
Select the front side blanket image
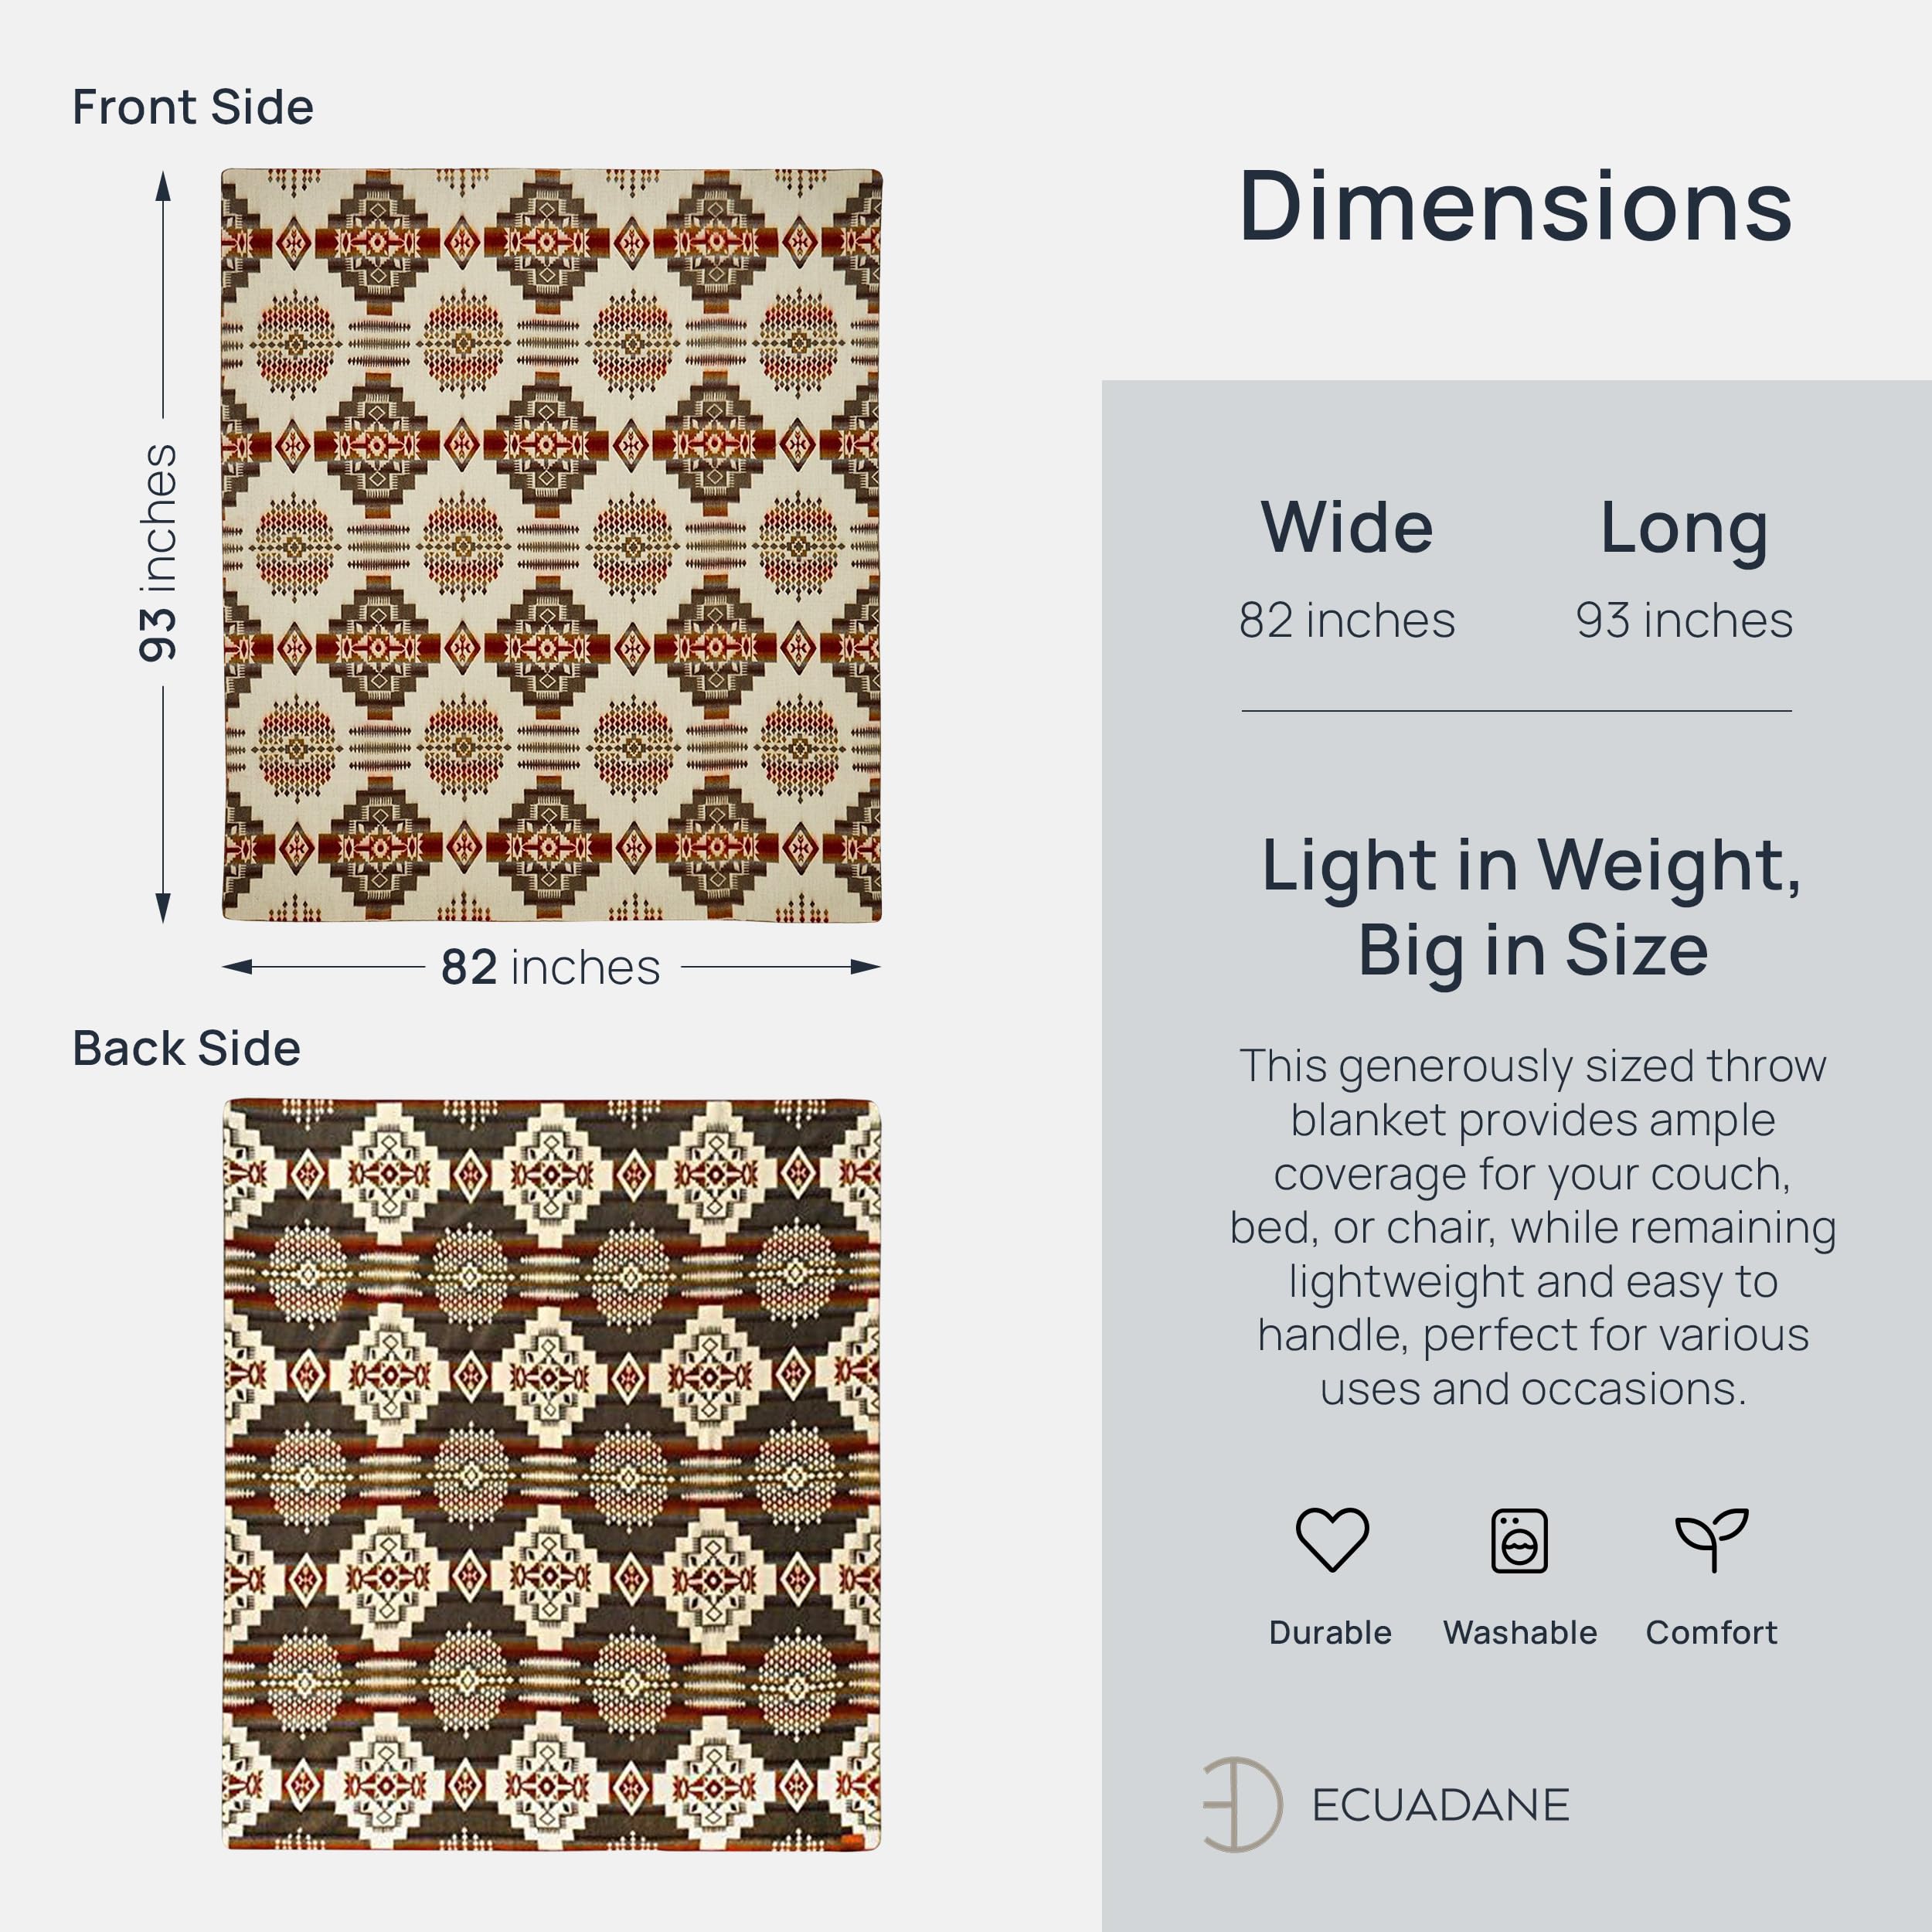click(551, 545)
